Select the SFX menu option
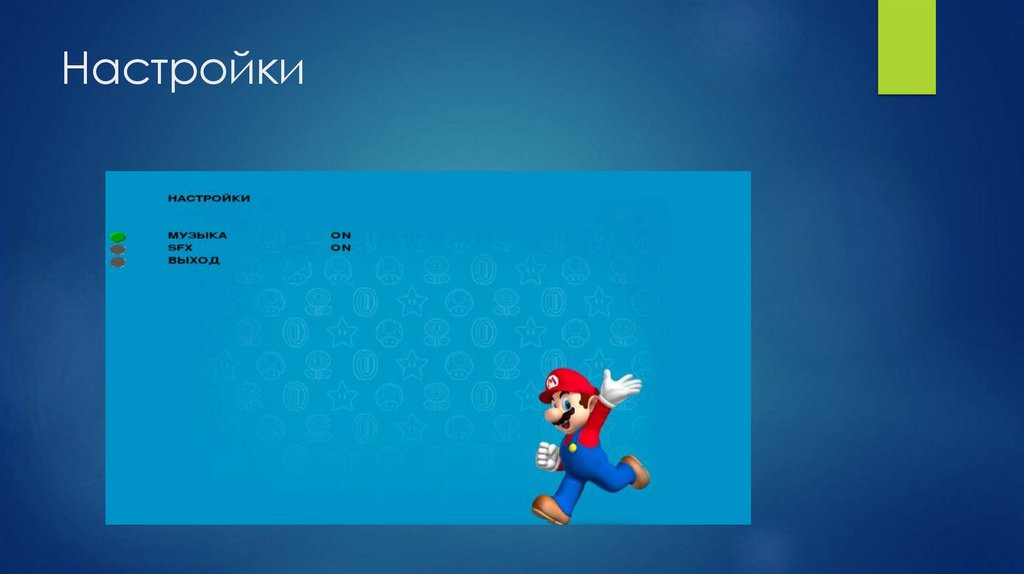 (180, 247)
